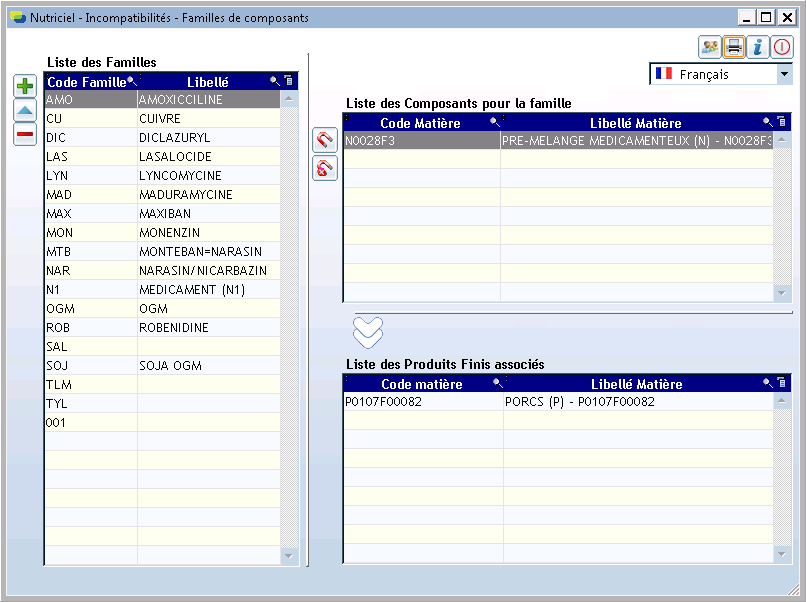The width and height of the screenshot is (806, 602).
Task: Show information with the blue i icon
Action: (x=758, y=47)
